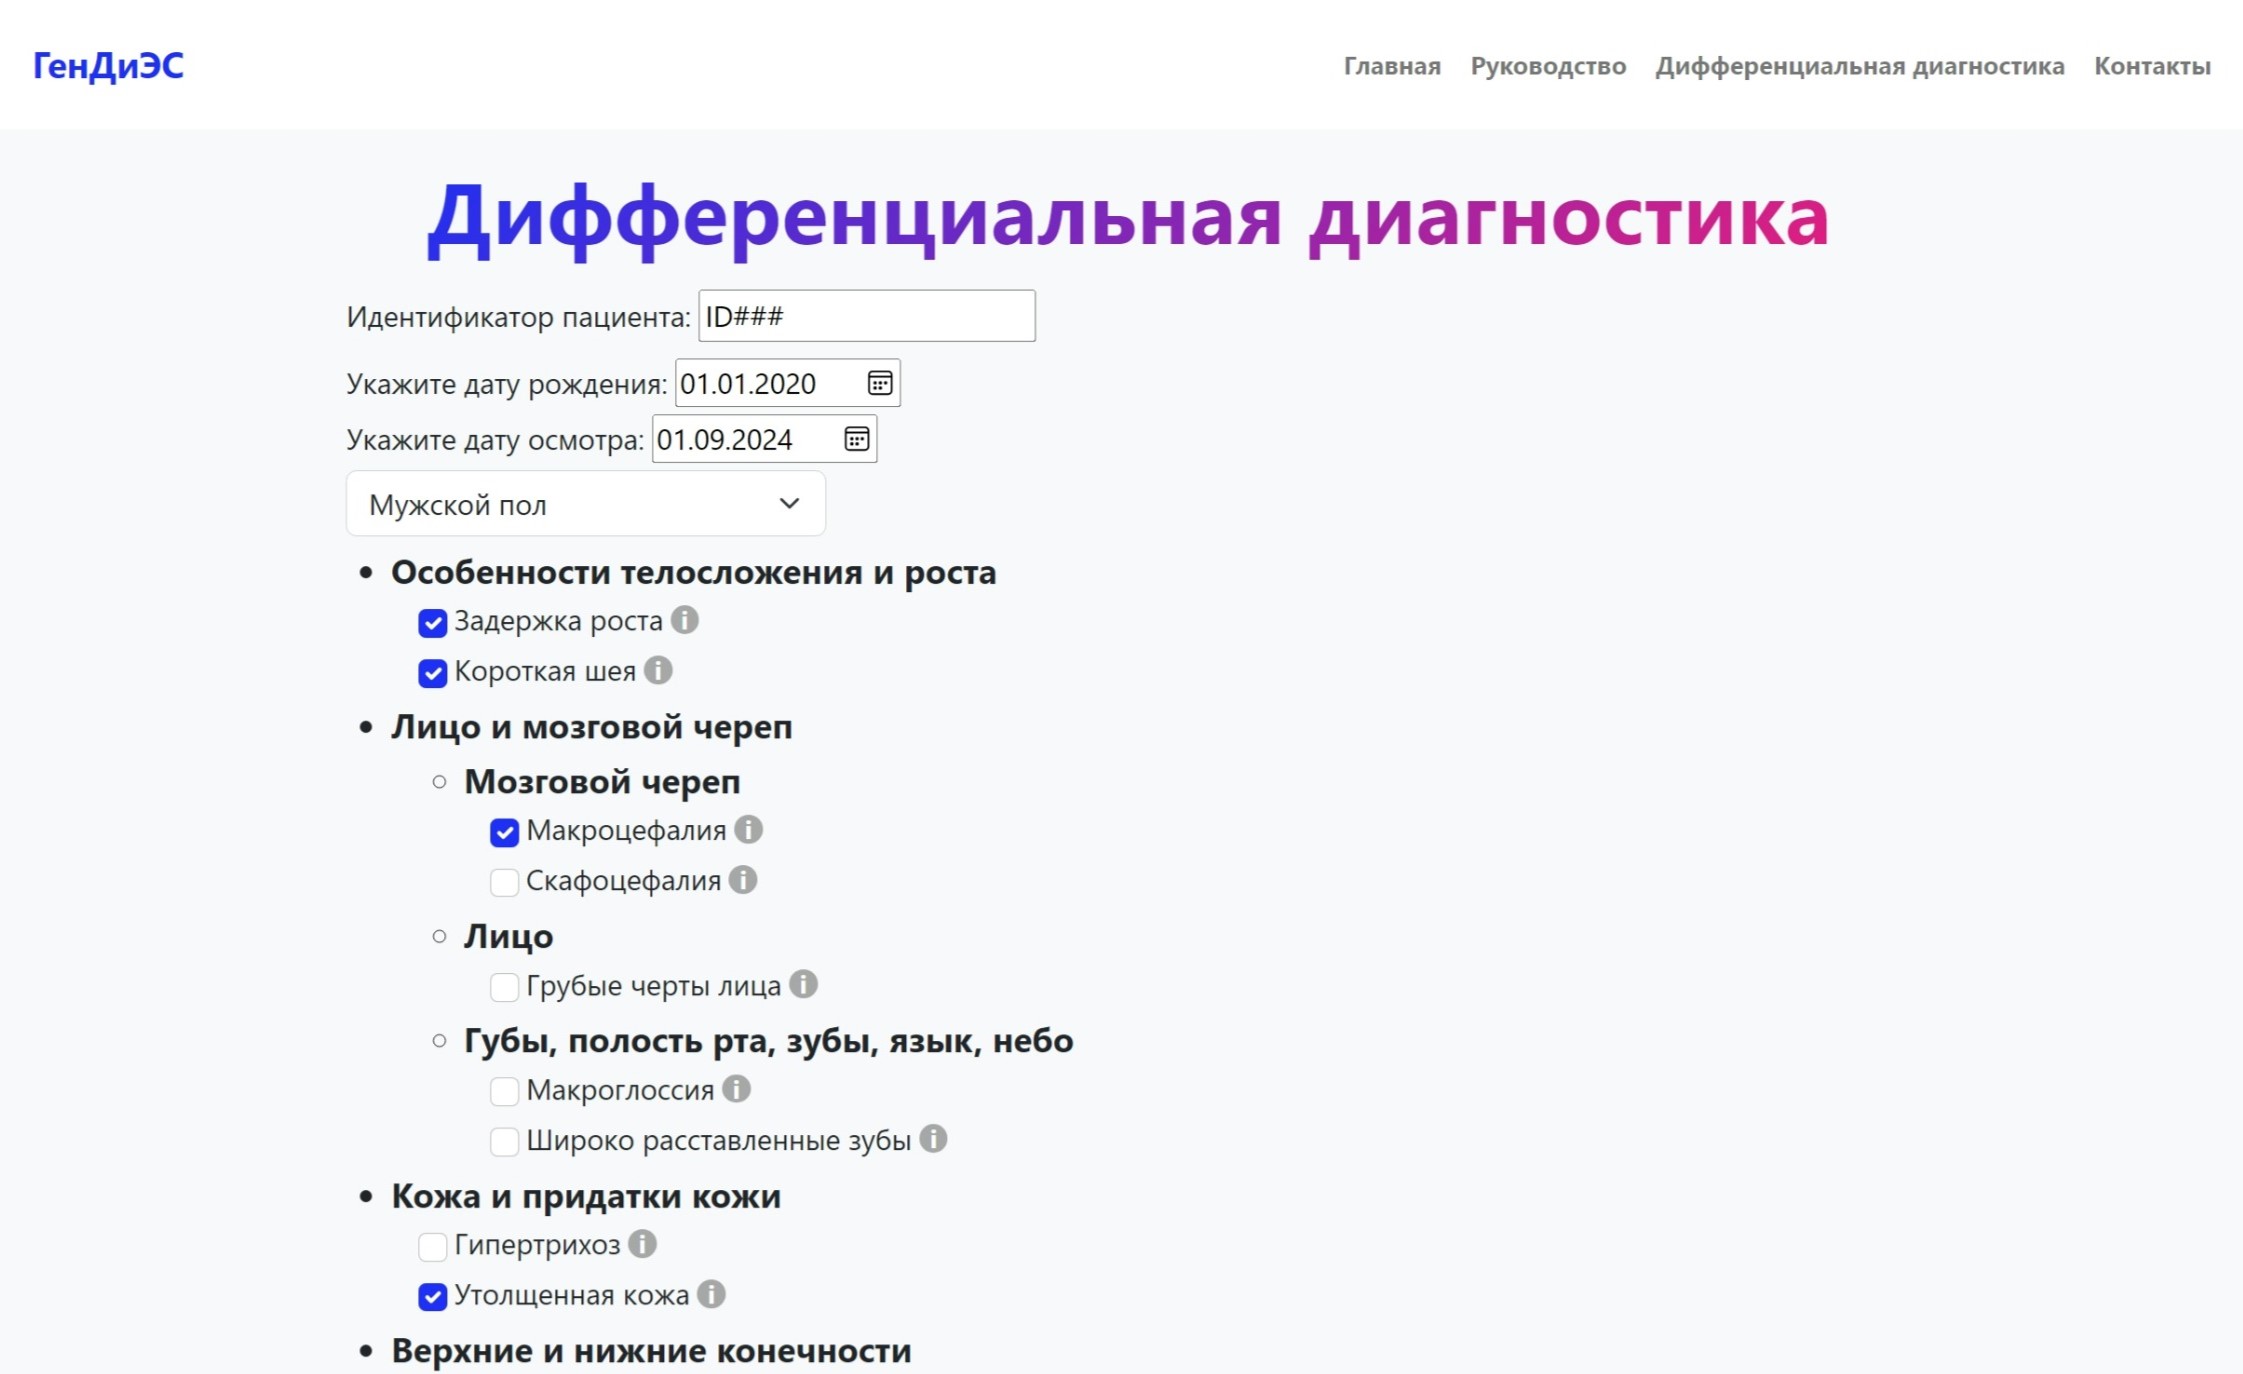Click the ГенДиЭС logo link

[x=108, y=66]
